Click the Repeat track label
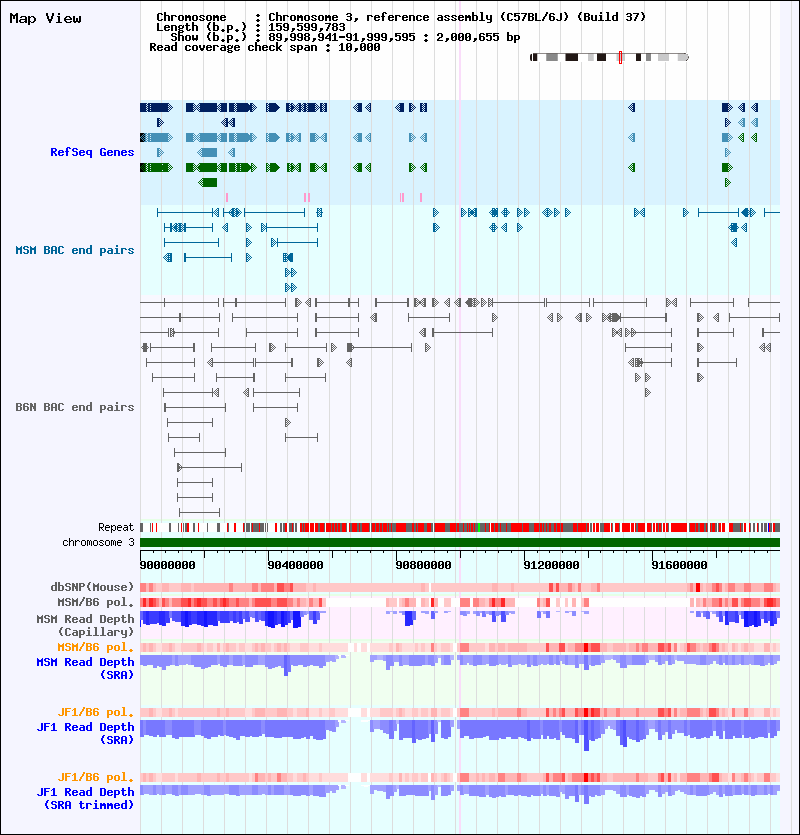The image size is (800, 835). coord(116,528)
